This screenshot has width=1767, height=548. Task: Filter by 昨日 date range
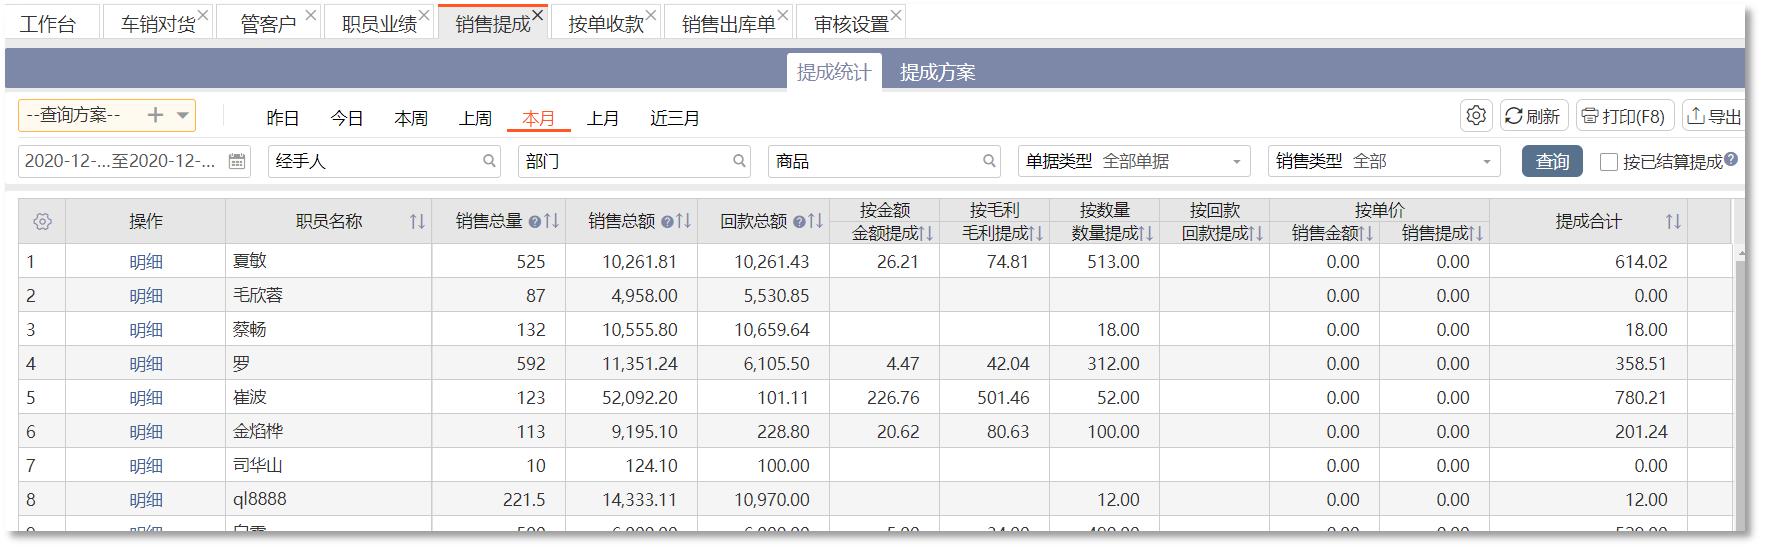(283, 118)
